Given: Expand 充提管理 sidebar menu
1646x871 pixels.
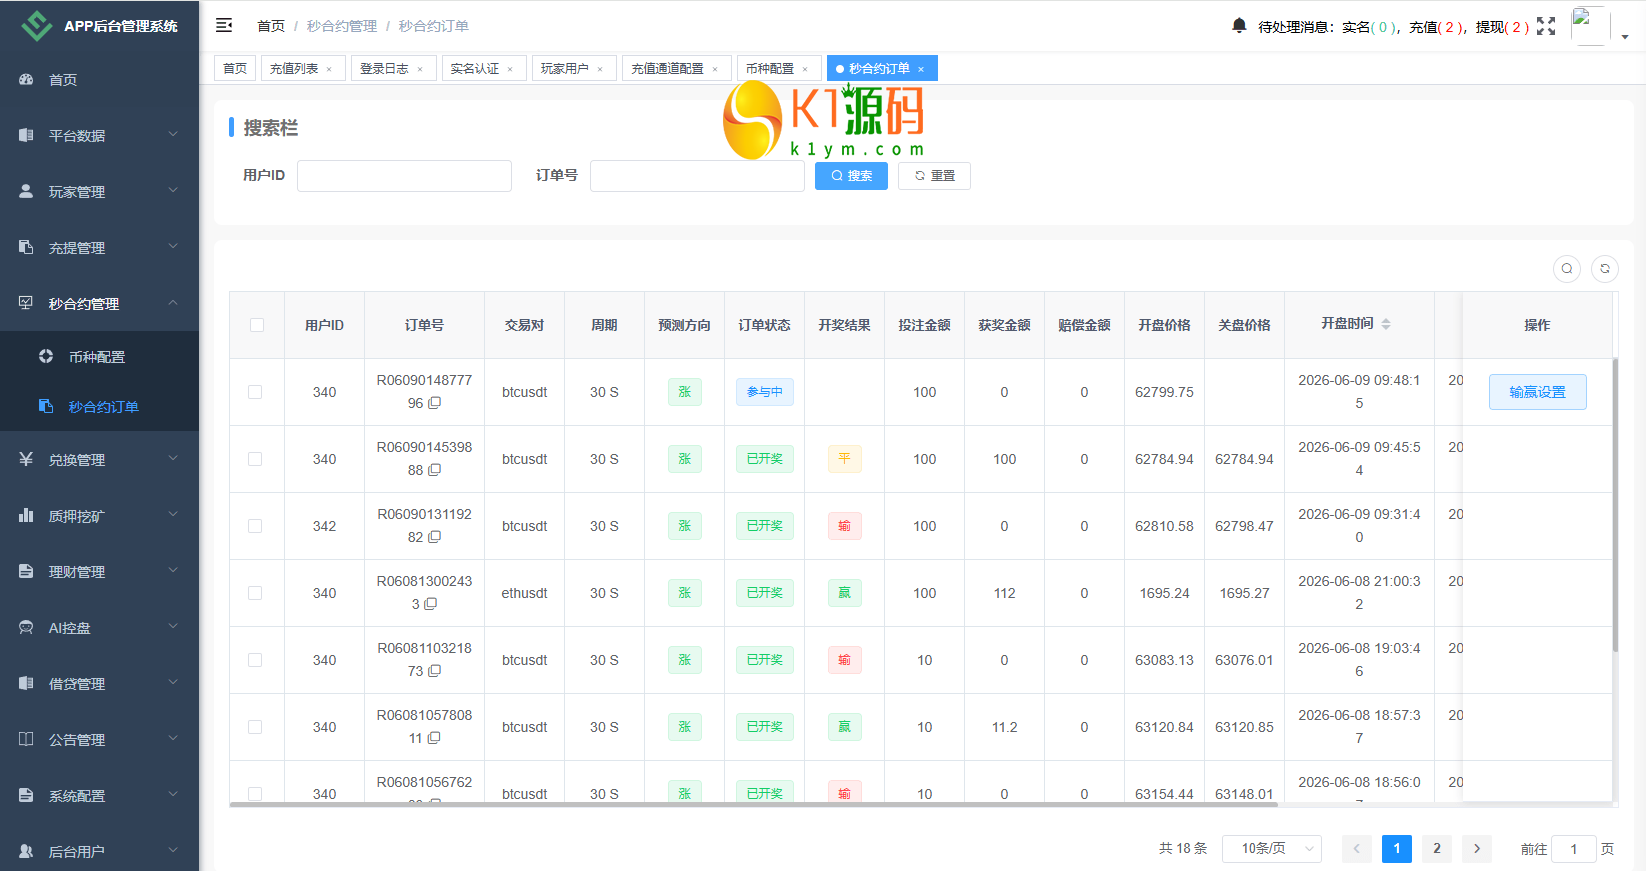Looking at the screenshot, I should pyautogui.click(x=99, y=248).
